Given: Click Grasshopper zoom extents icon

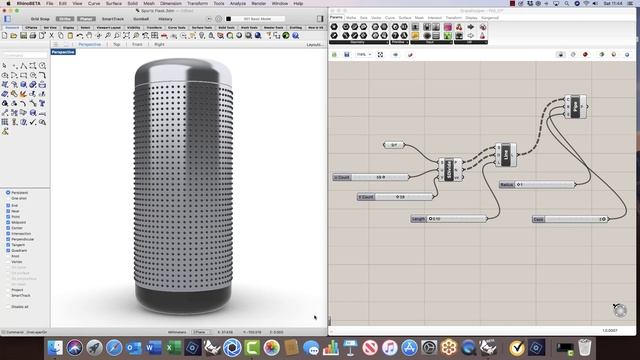Looking at the screenshot, I should [380, 55].
